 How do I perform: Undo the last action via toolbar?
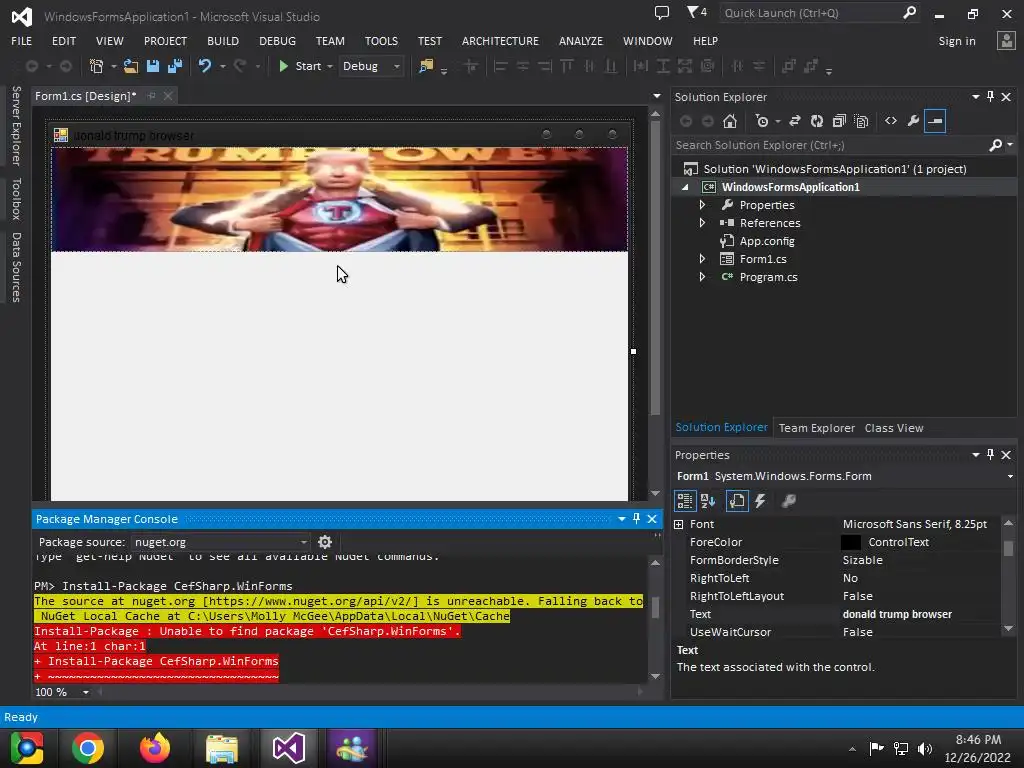[x=205, y=66]
